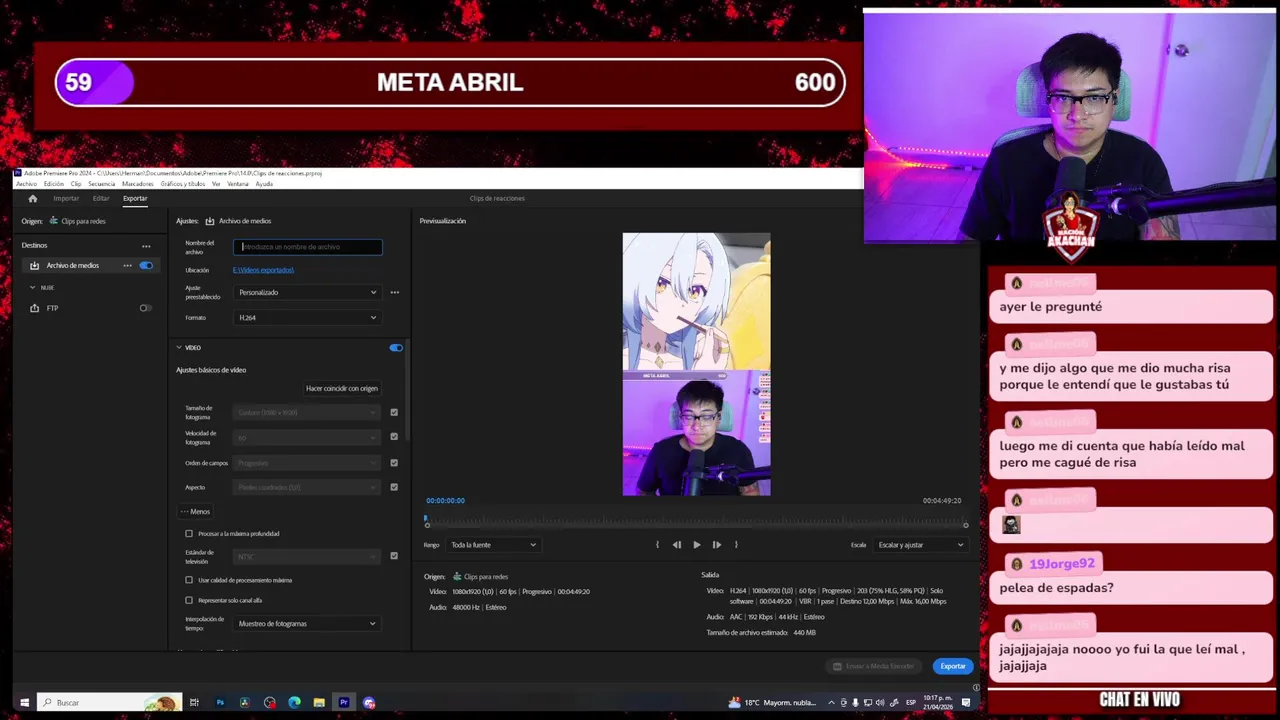Open the Rango Toda la fuente dropdown
The image size is (1280, 720).
[x=493, y=545]
